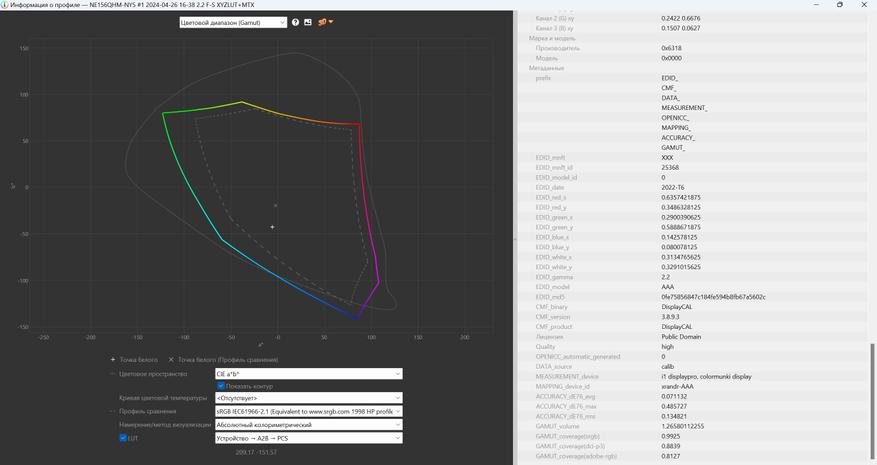This screenshot has height=465, width=877.
Task: Expand the sRGB IEC61966-2.1 comparison profile list
Action: tap(309, 411)
